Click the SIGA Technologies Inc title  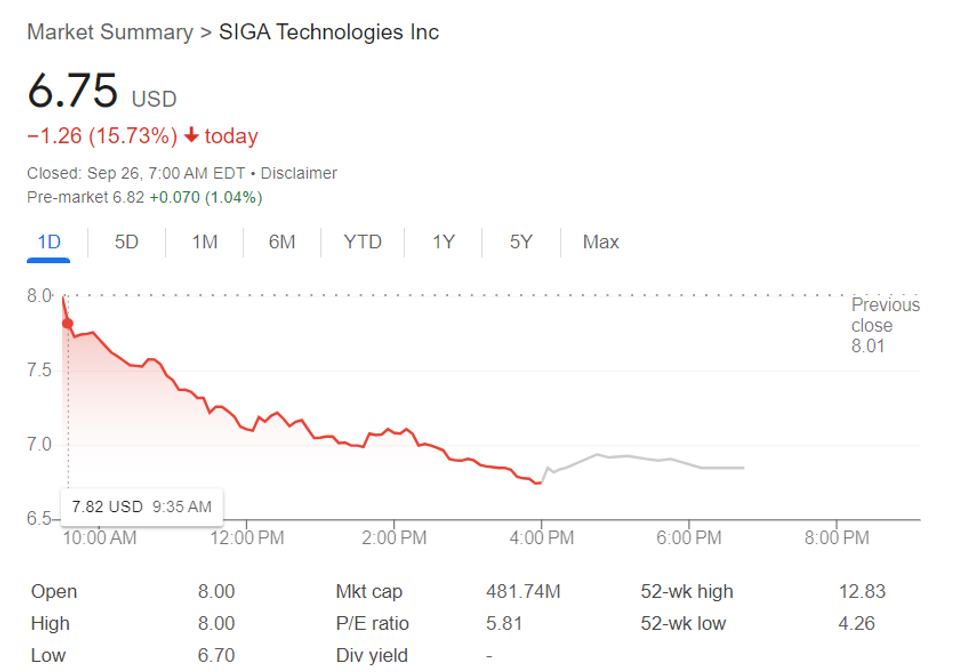tap(329, 32)
